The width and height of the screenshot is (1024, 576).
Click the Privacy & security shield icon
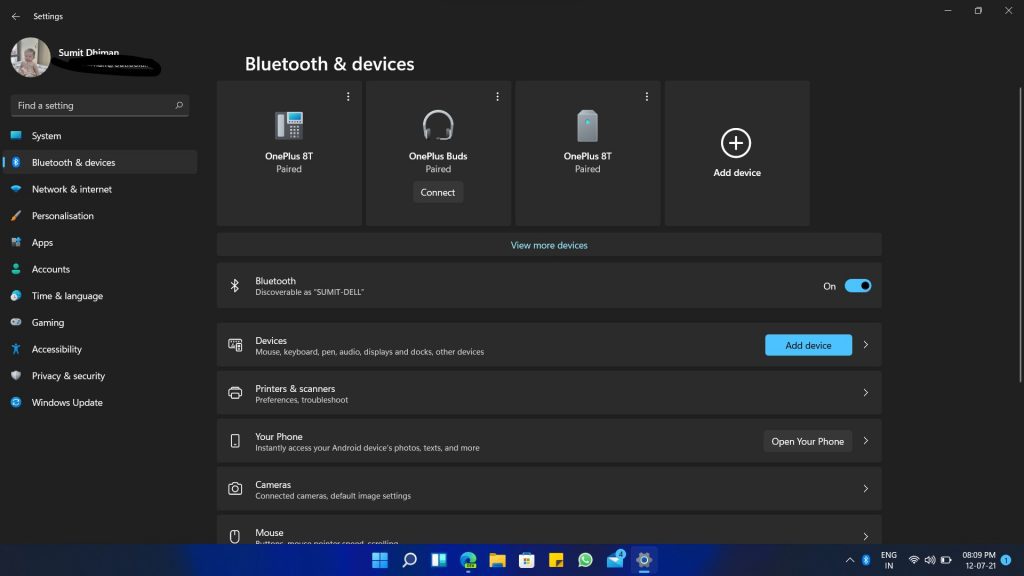[x=17, y=375]
